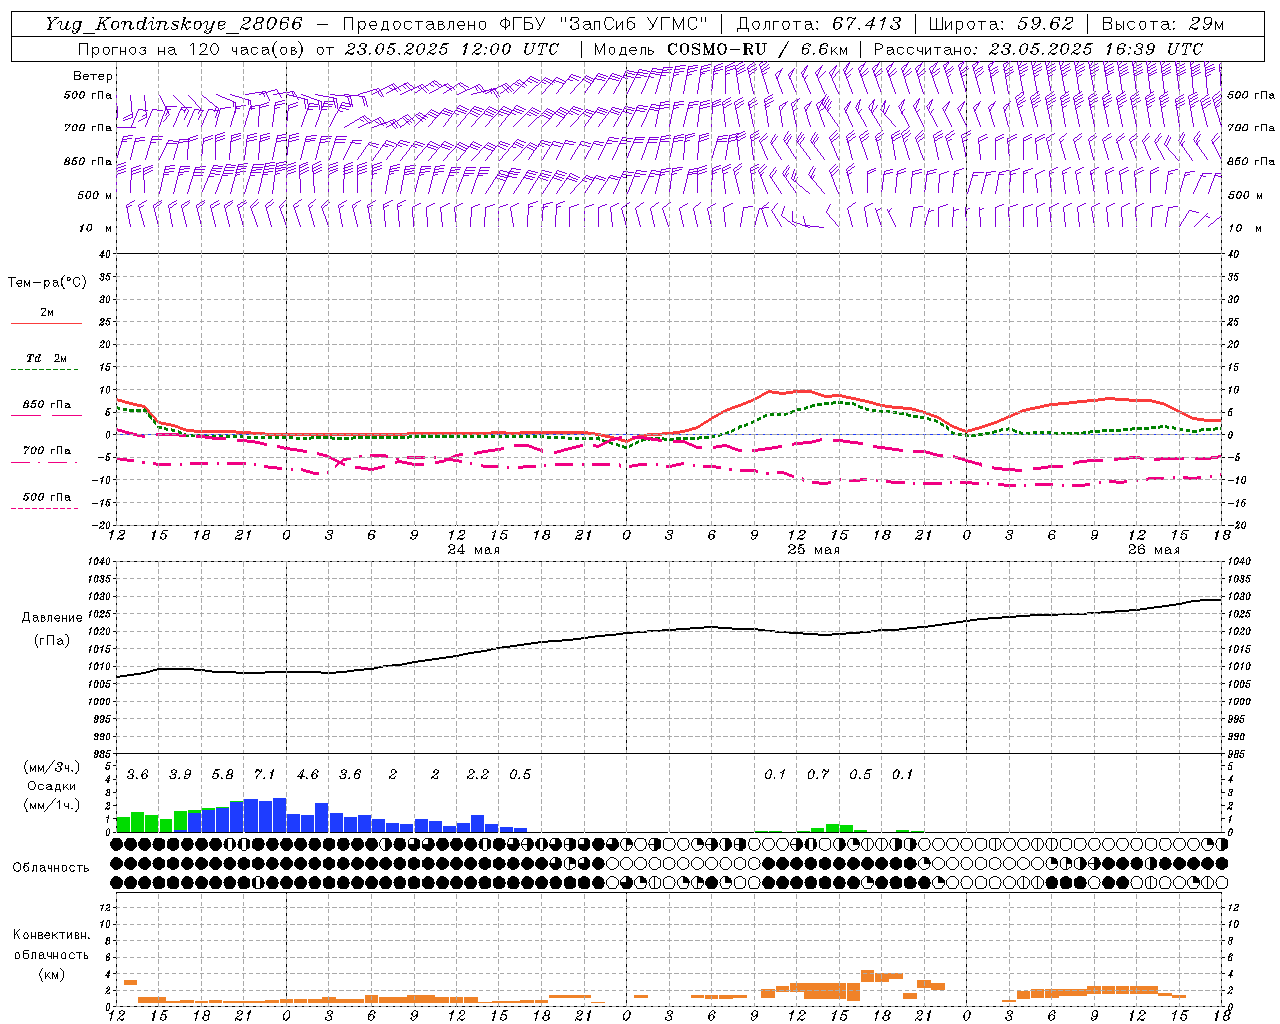
Task: Click the 500 гПа legend entry above the dash-dot line
Action: coord(47,497)
